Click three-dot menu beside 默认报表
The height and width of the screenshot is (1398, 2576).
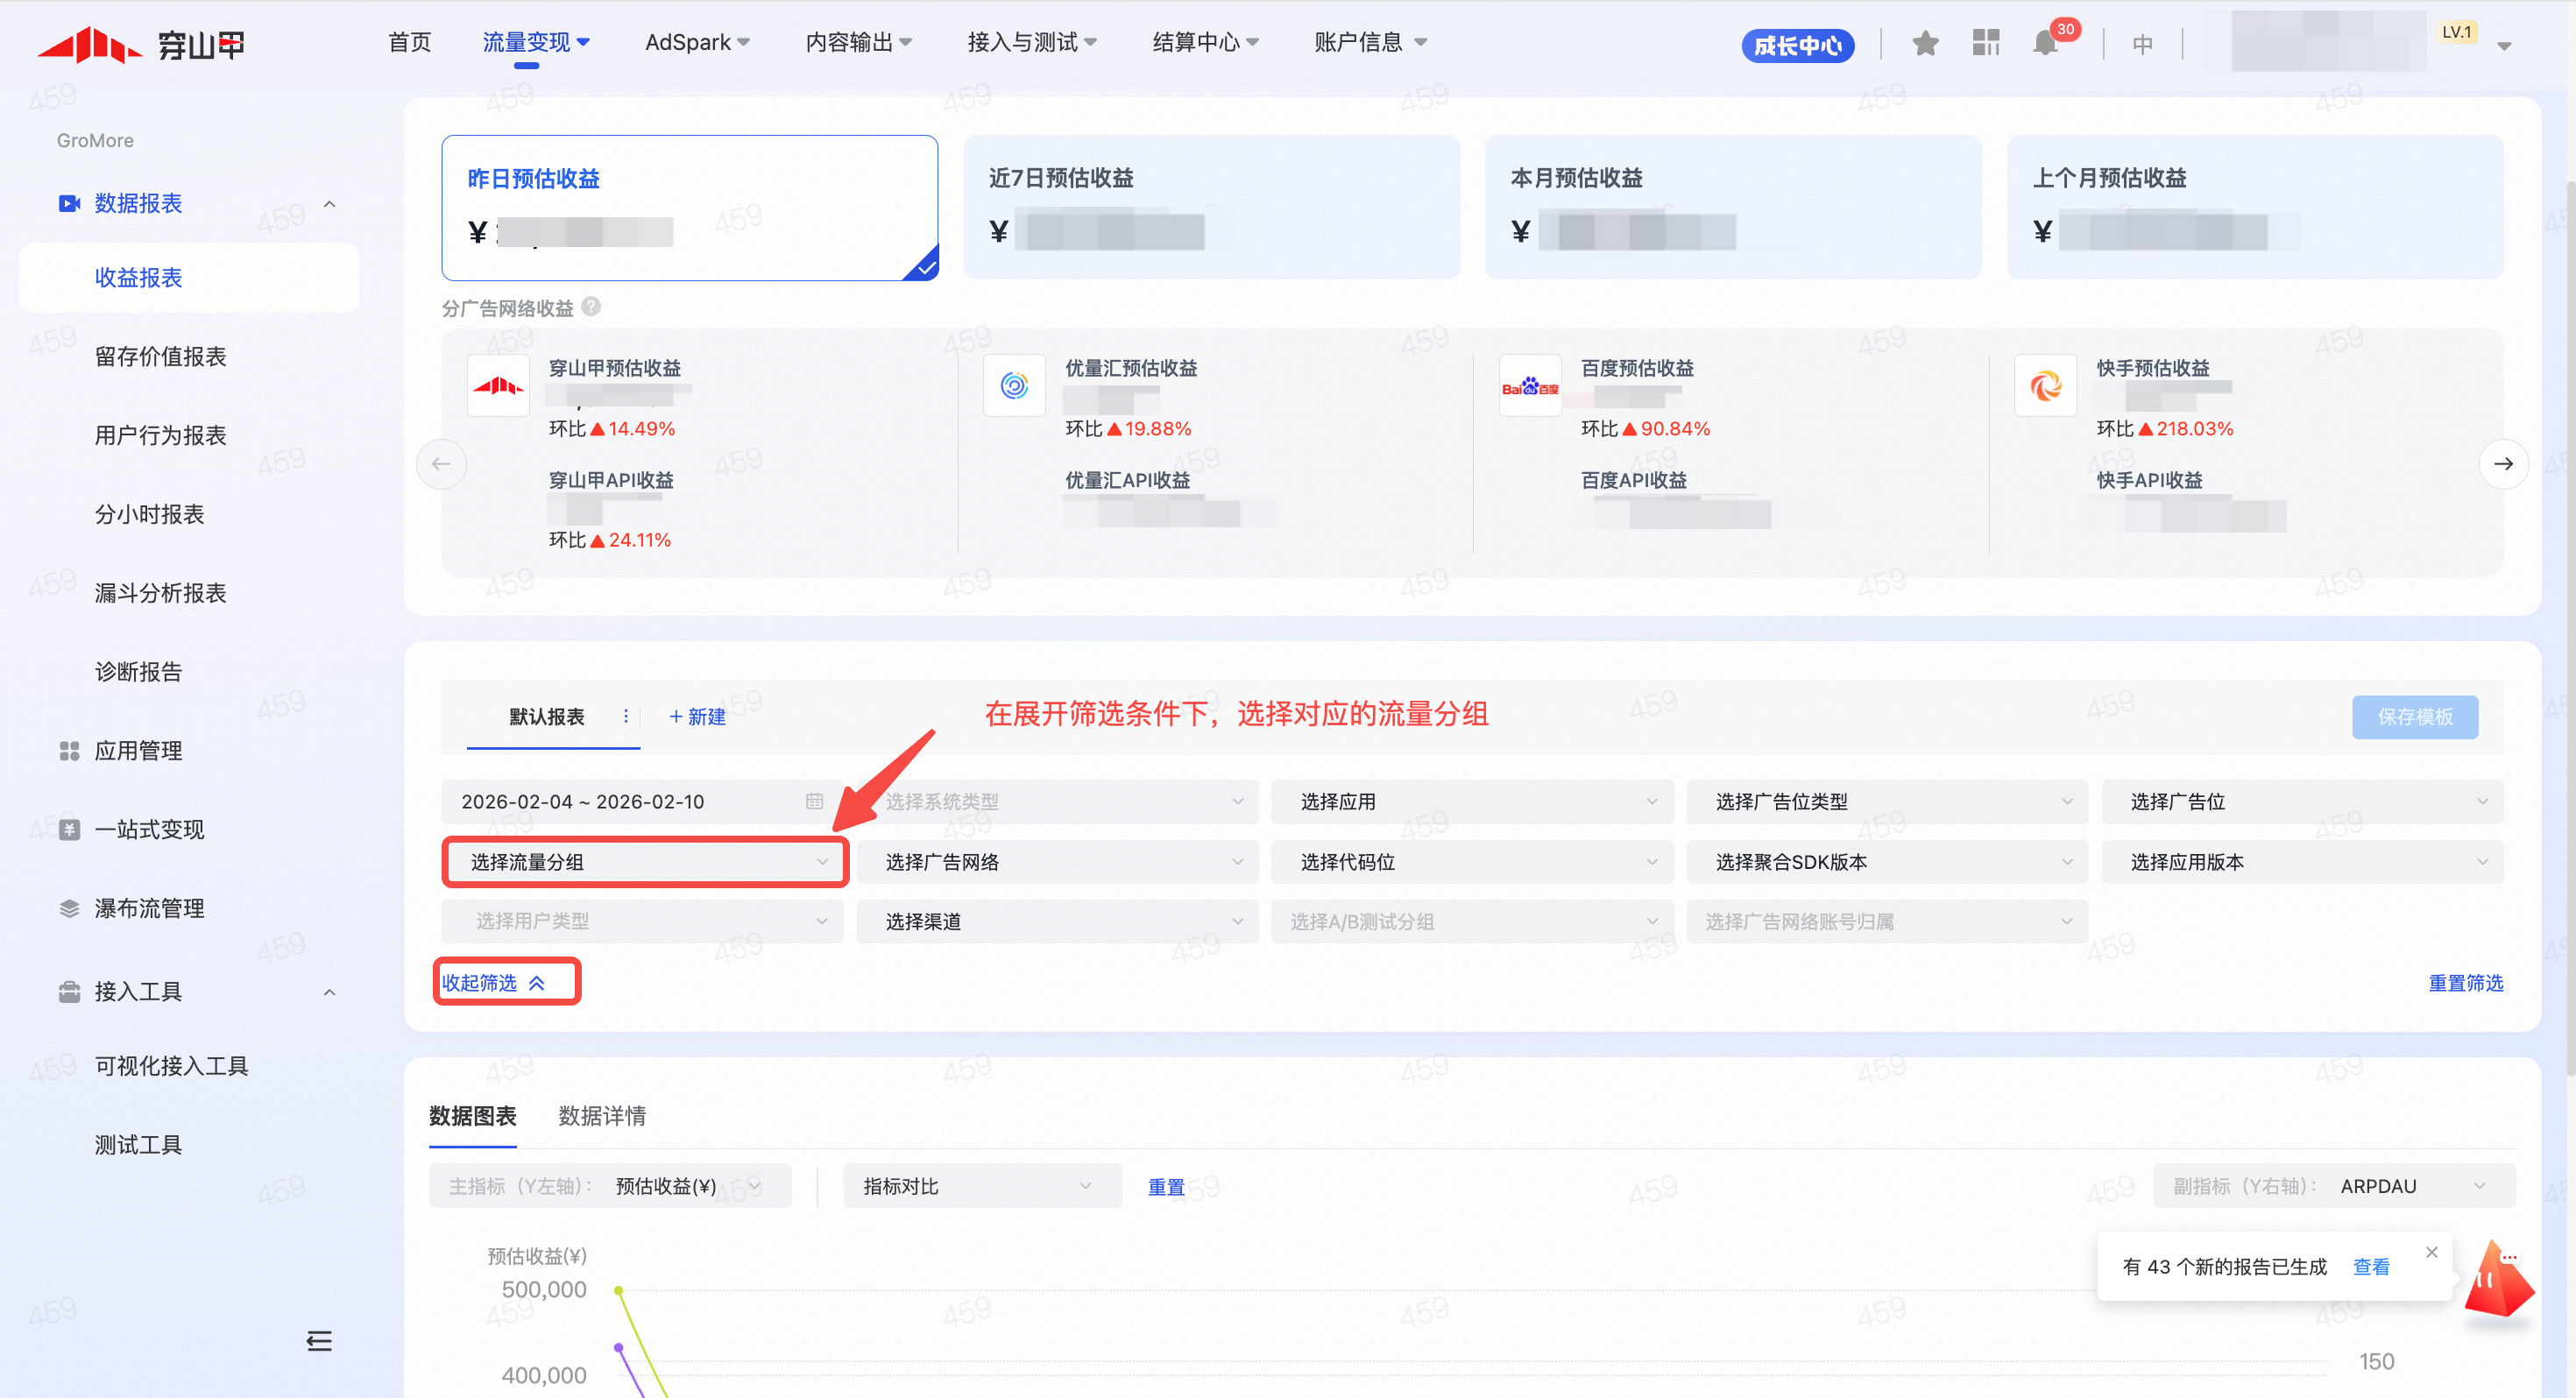[626, 716]
